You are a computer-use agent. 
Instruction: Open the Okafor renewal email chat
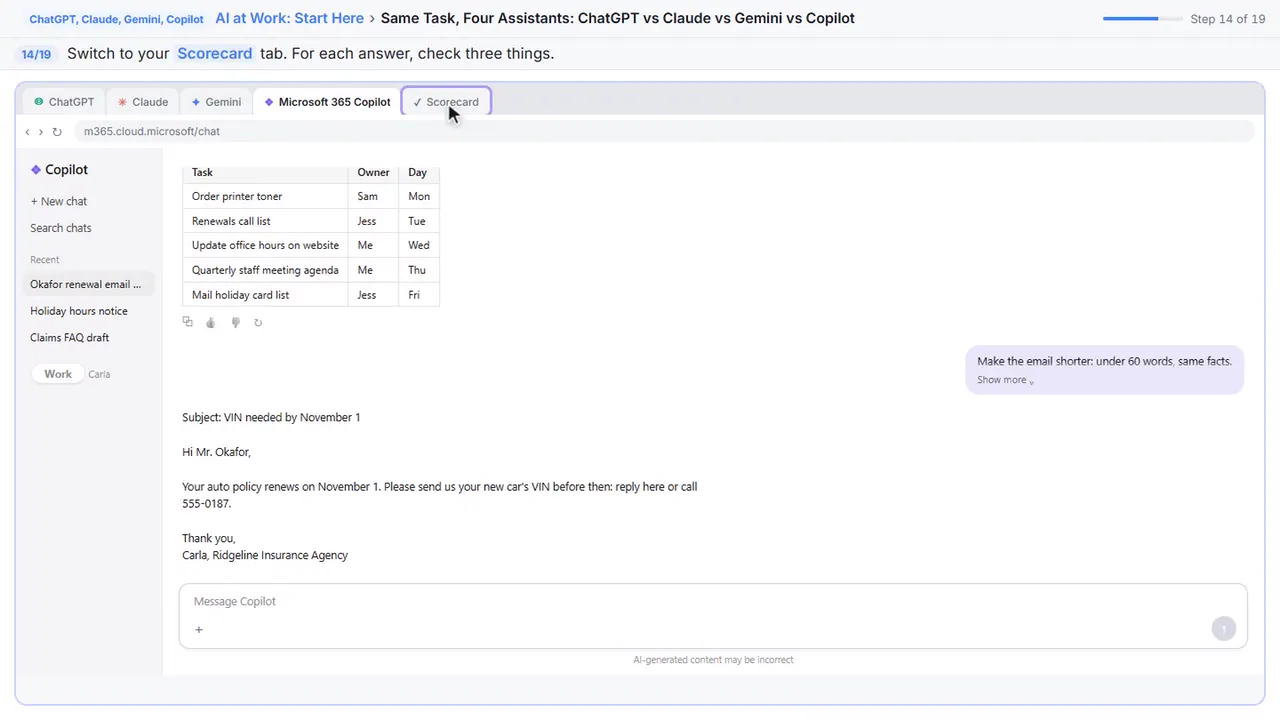89,284
